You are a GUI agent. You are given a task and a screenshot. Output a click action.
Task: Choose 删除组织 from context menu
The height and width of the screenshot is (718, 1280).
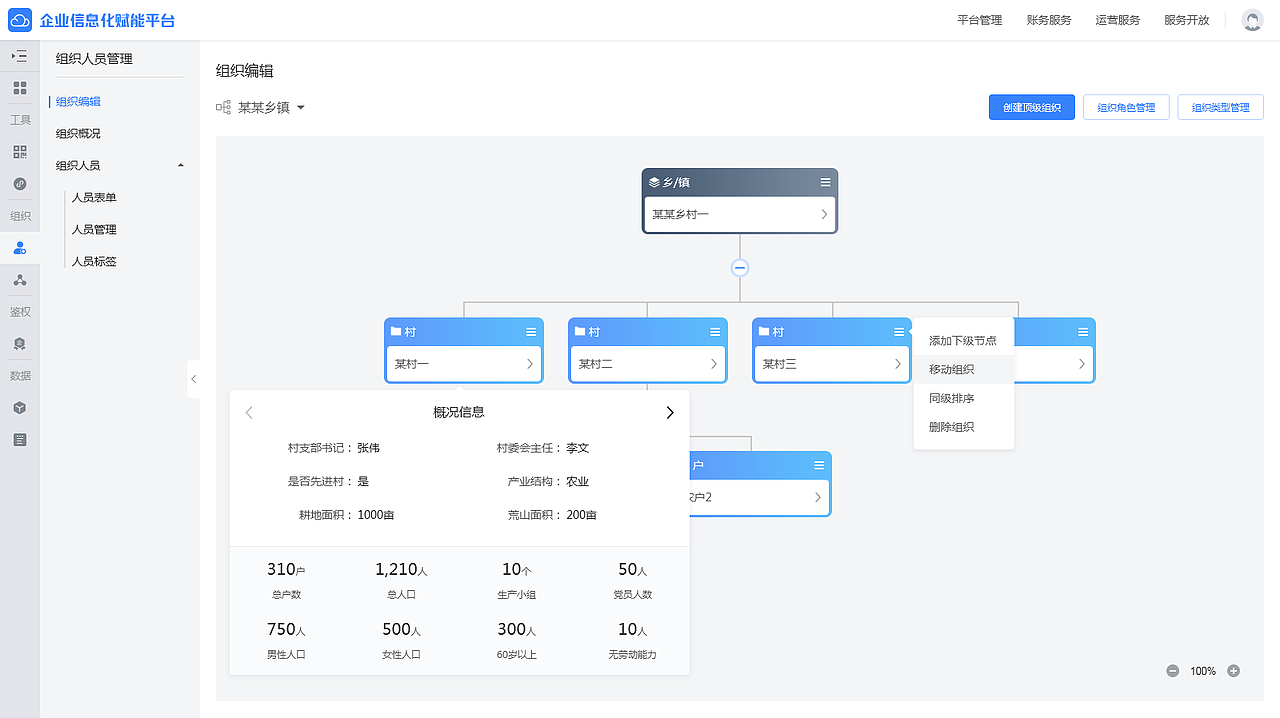click(x=963, y=427)
